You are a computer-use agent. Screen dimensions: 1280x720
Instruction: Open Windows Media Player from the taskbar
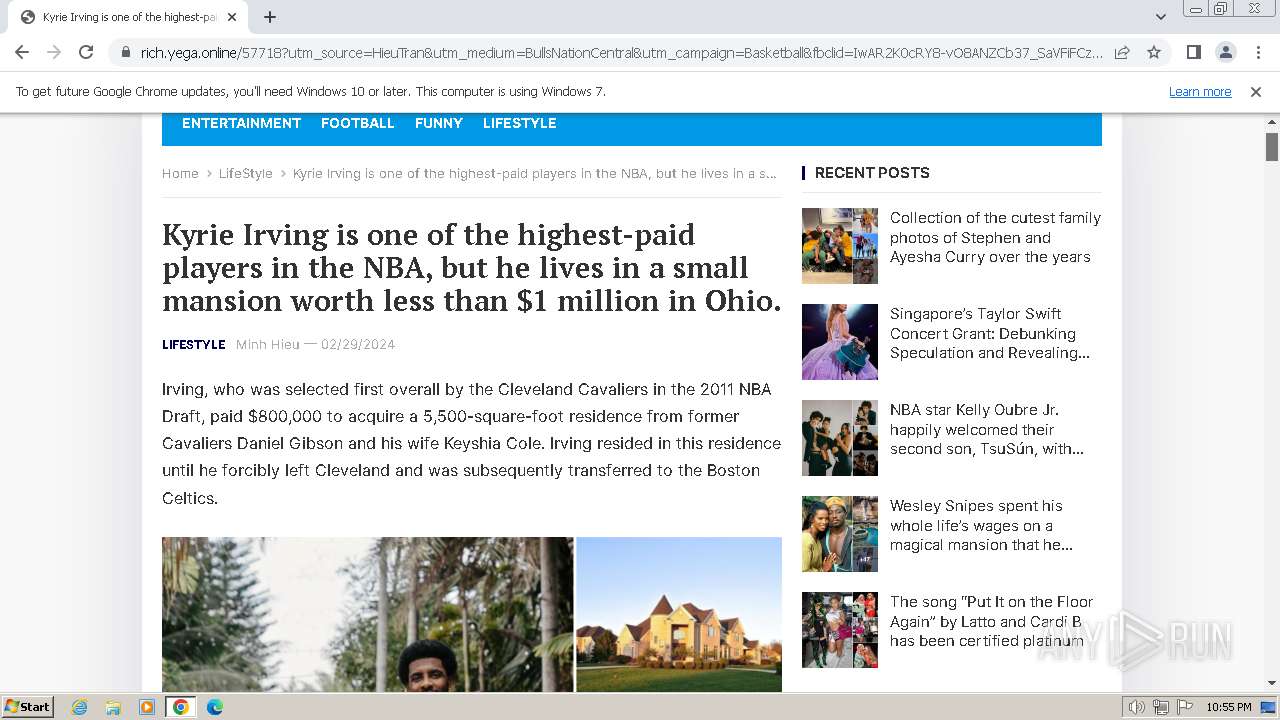pos(147,707)
